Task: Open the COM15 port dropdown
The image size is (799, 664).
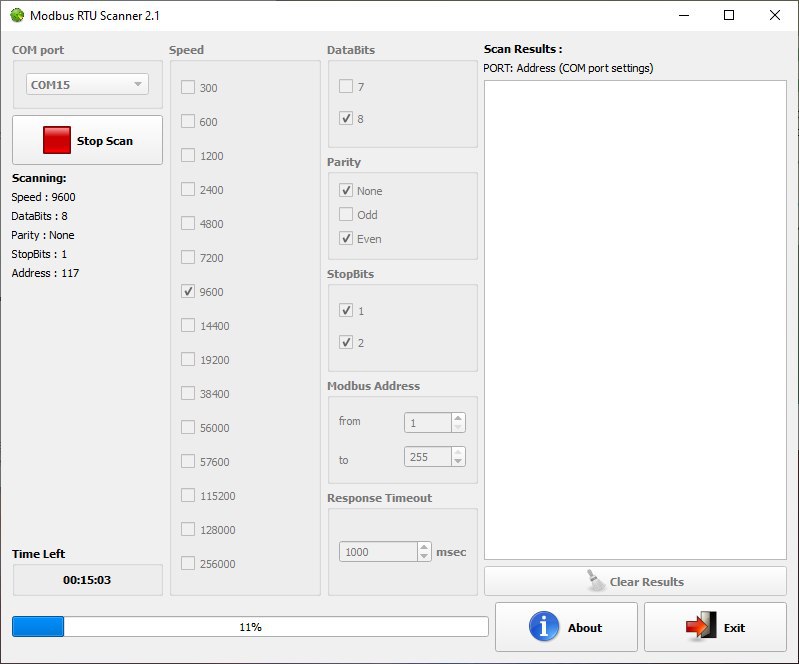Action: tap(87, 84)
